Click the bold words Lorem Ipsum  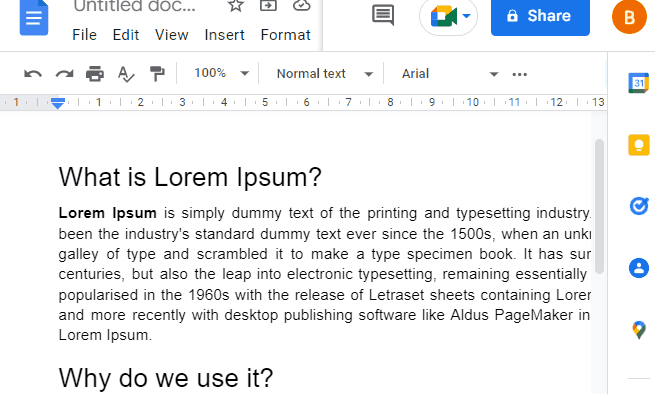click(x=107, y=213)
